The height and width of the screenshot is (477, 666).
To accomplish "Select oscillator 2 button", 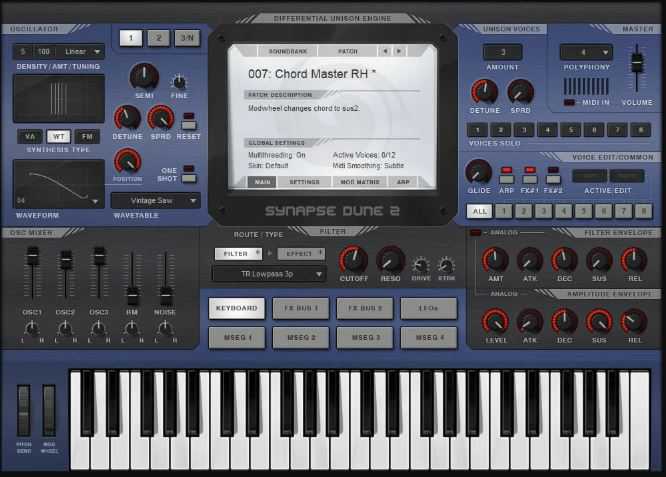I will (x=158, y=38).
